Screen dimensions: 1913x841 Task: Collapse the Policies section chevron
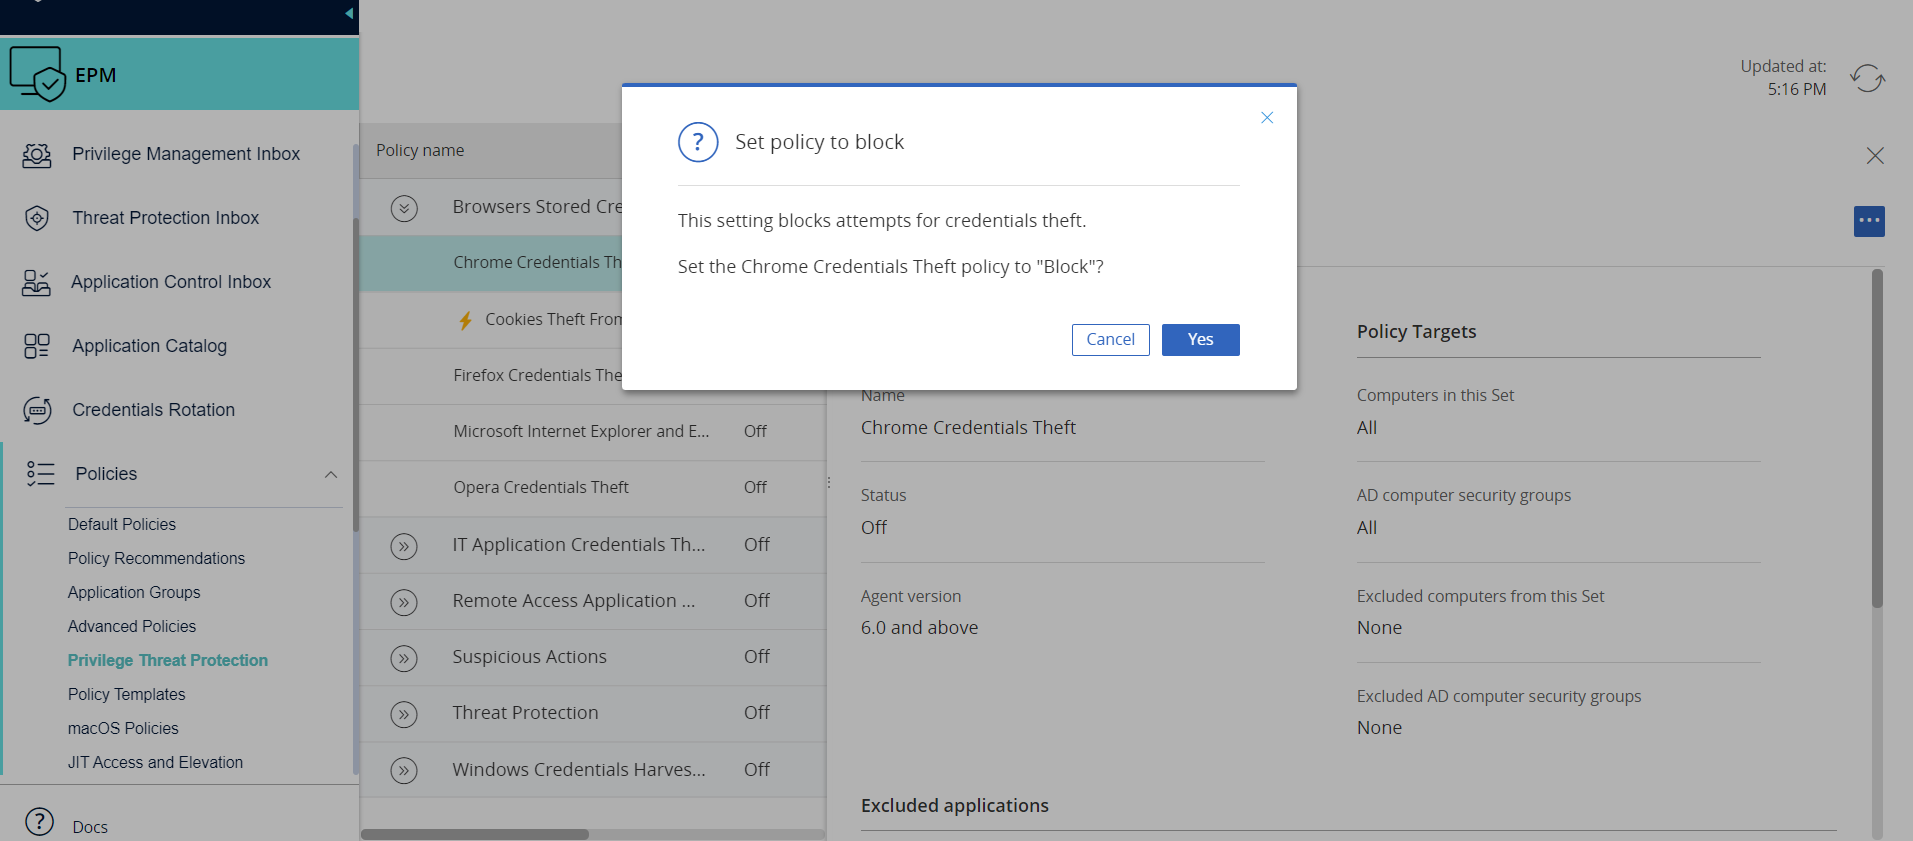[x=331, y=474]
